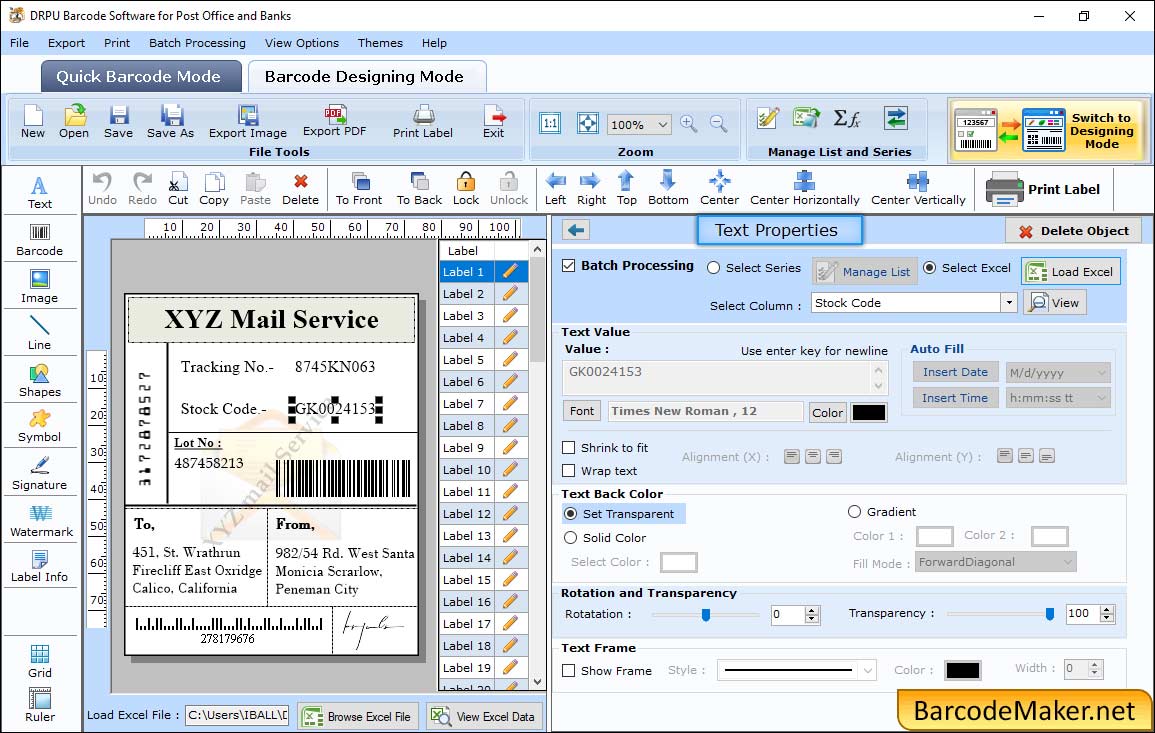Delete the selected object from toolbar
The width and height of the screenshot is (1155, 733).
pos(301,189)
